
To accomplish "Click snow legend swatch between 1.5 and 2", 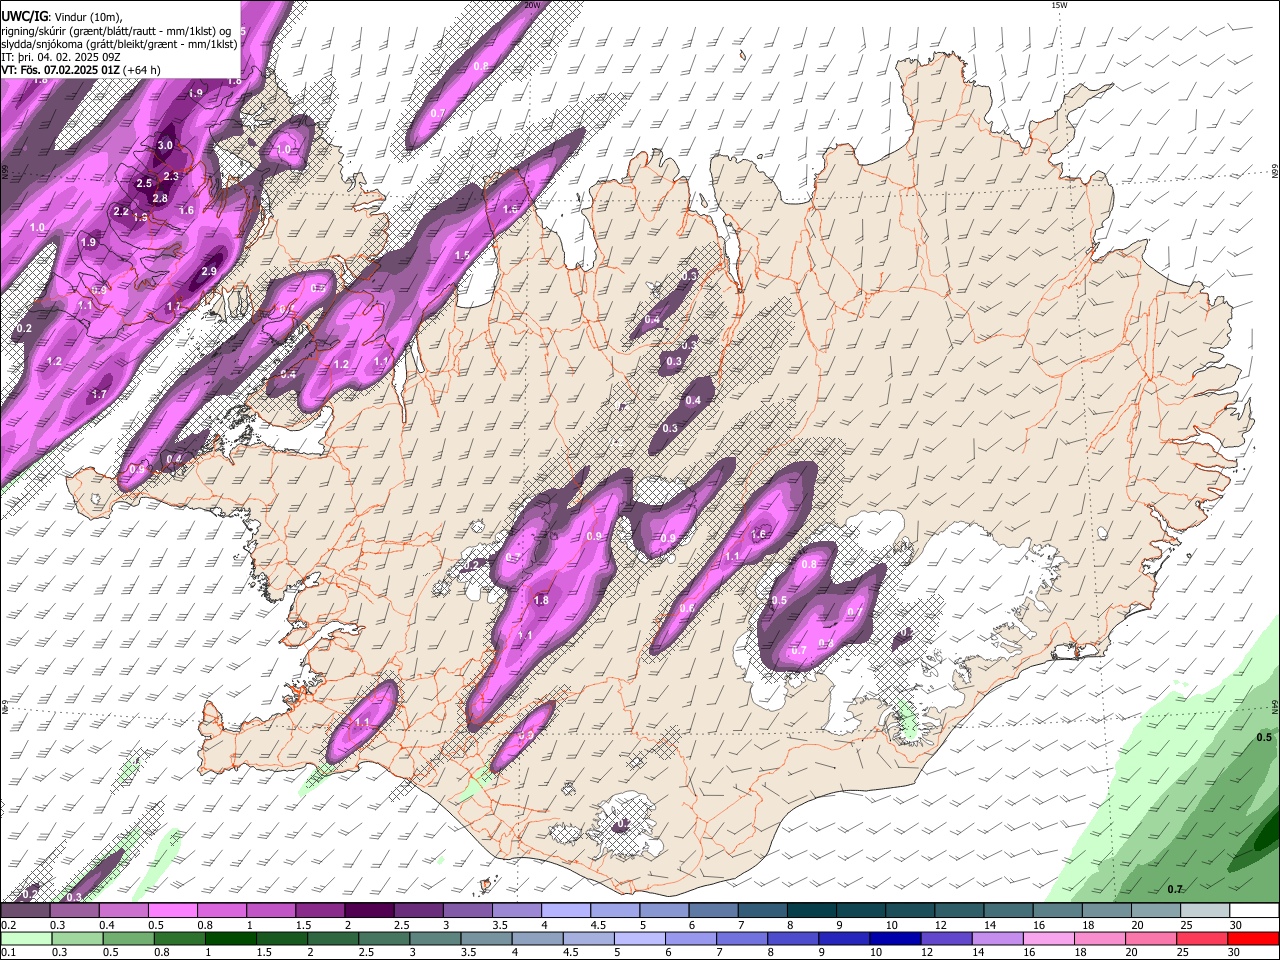I will [319, 911].
